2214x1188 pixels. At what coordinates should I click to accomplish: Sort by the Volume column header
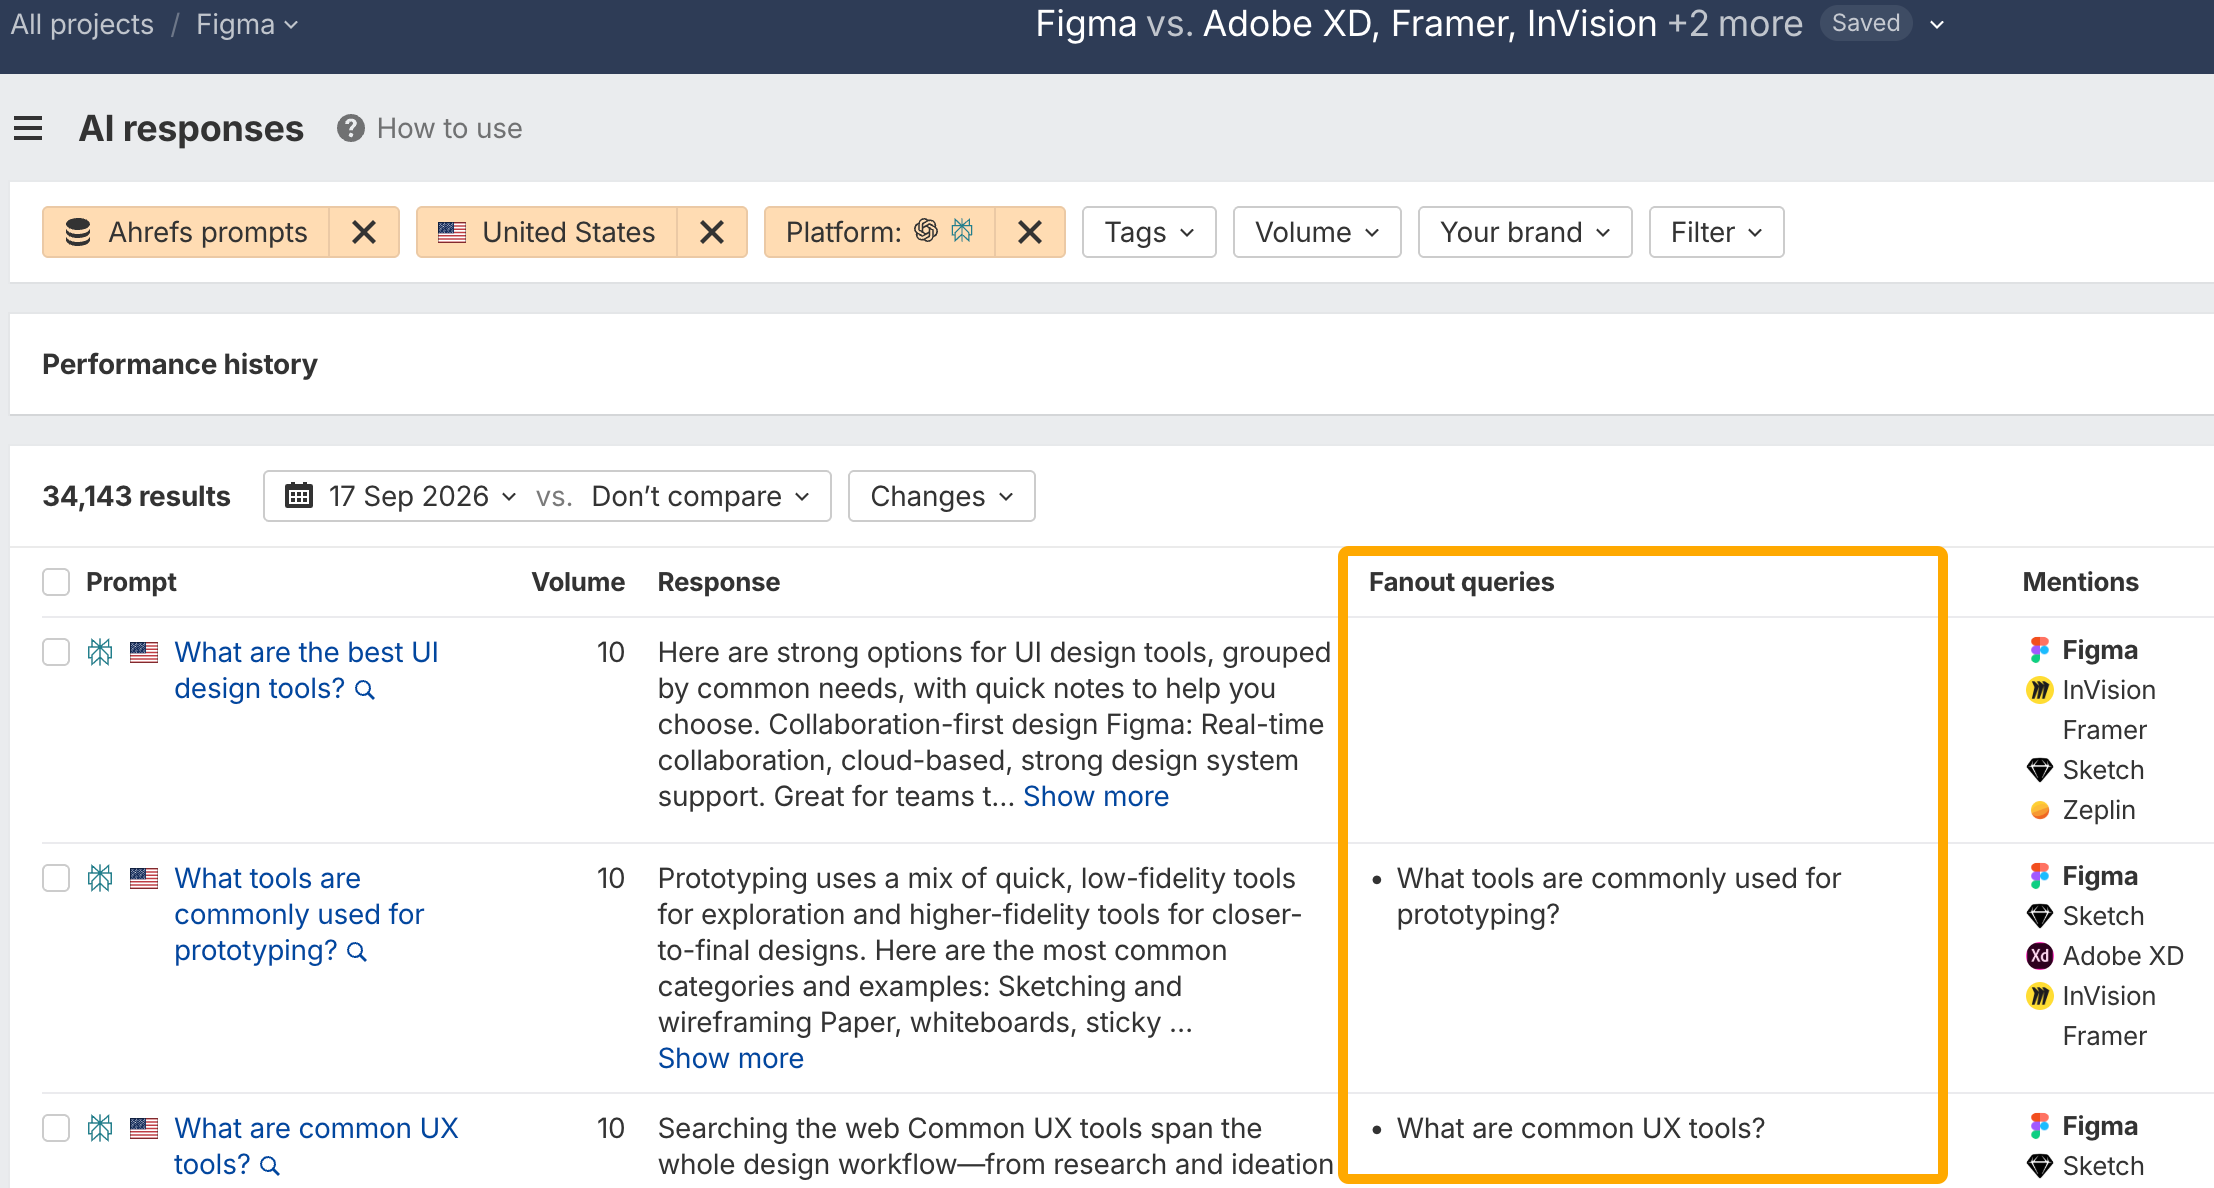coord(578,582)
